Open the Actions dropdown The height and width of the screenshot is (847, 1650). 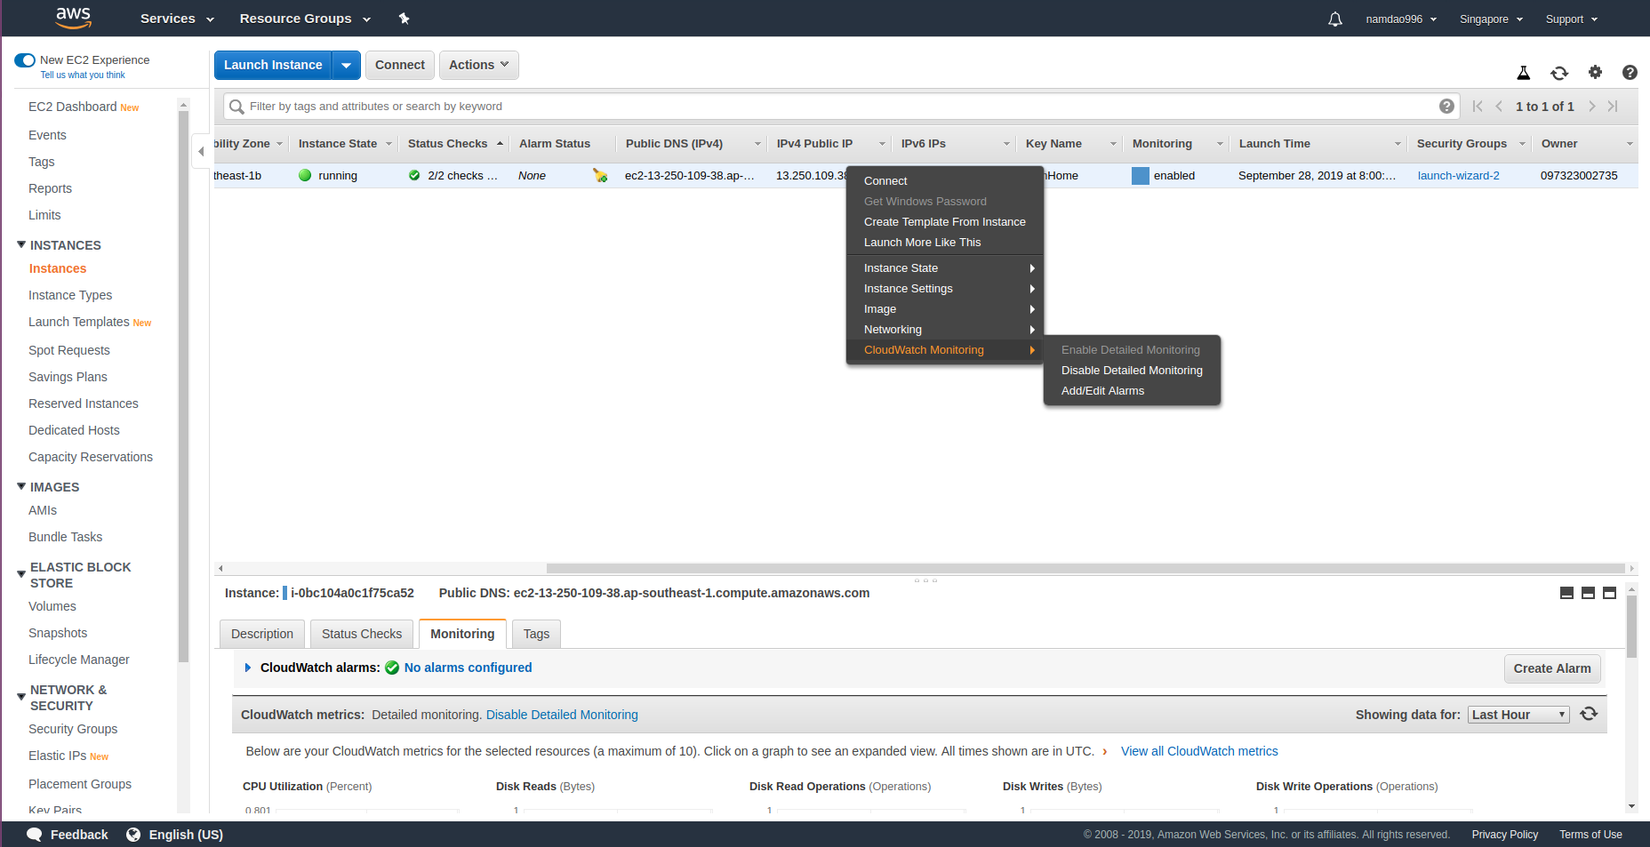click(479, 65)
